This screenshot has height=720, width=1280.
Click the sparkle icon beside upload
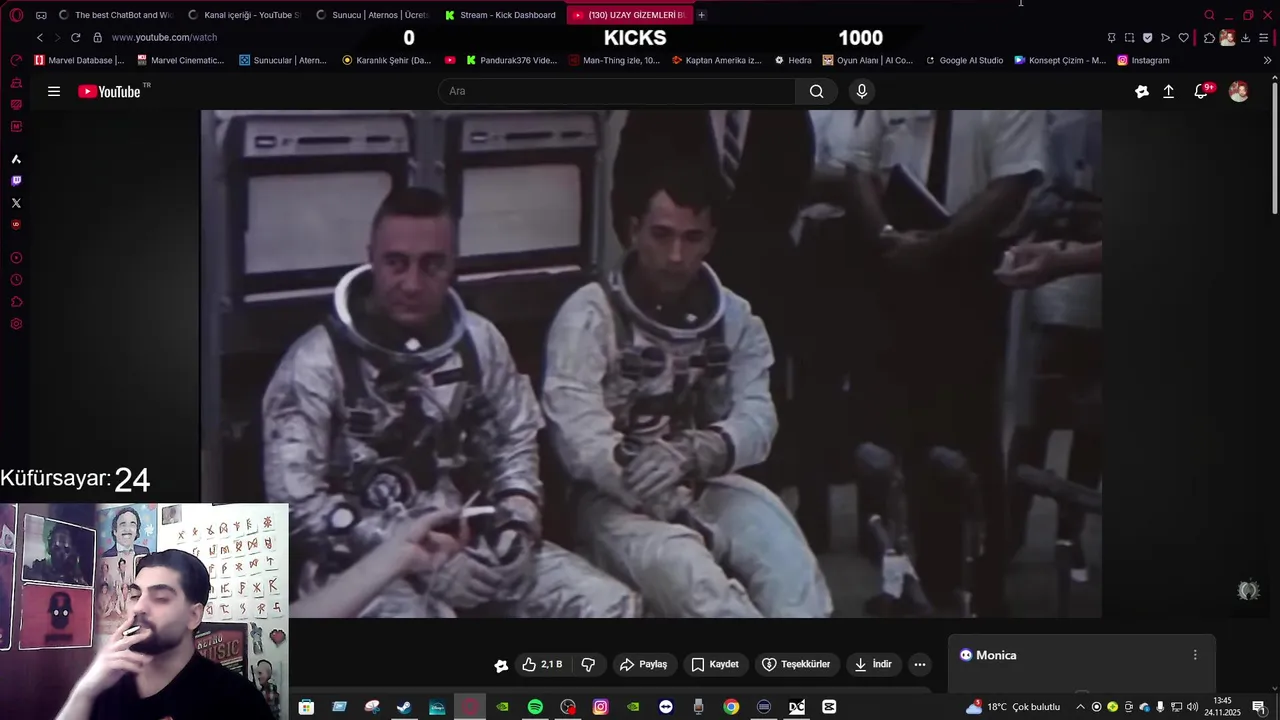(x=1142, y=91)
